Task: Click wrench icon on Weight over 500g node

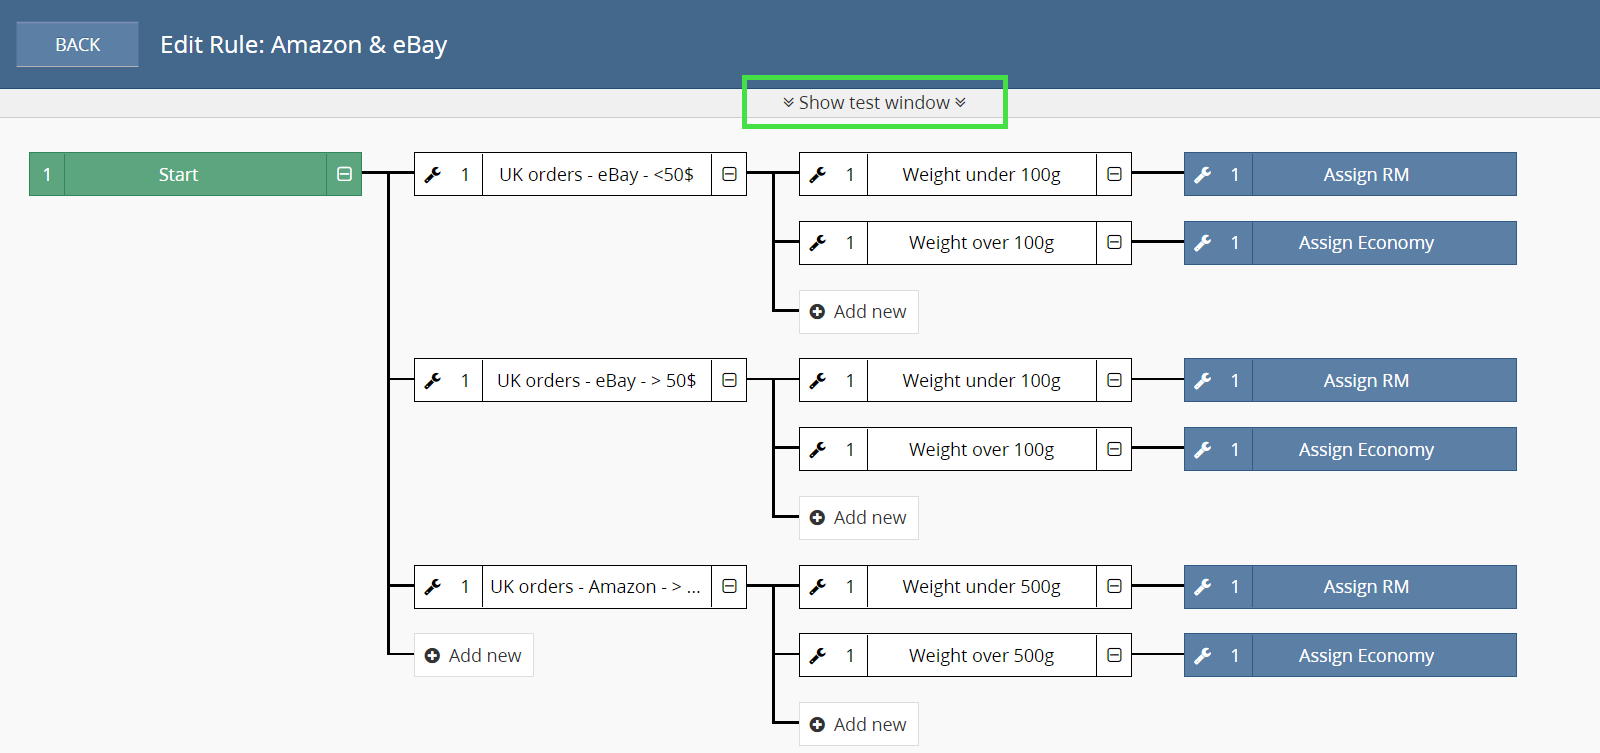Action: pos(818,655)
